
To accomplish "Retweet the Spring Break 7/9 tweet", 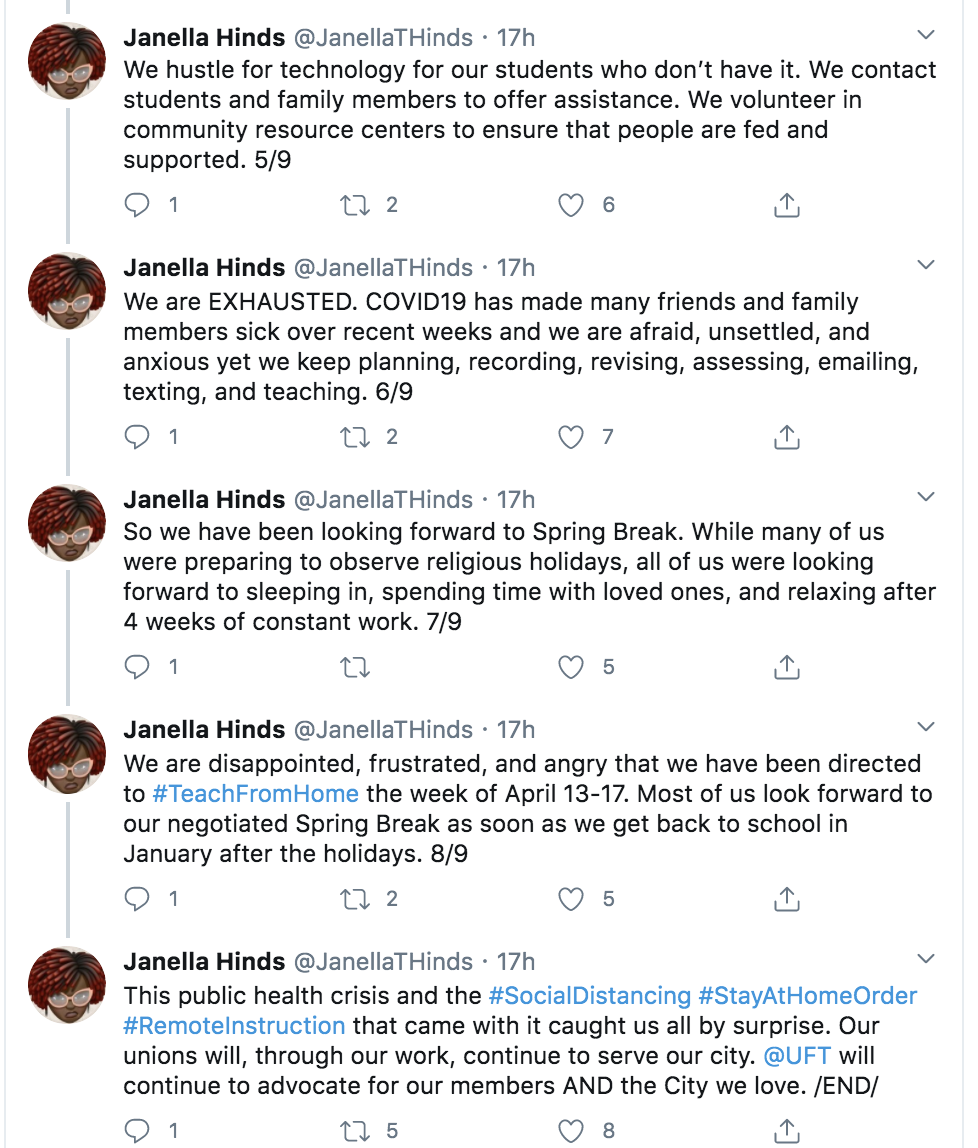I will click(355, 667).
